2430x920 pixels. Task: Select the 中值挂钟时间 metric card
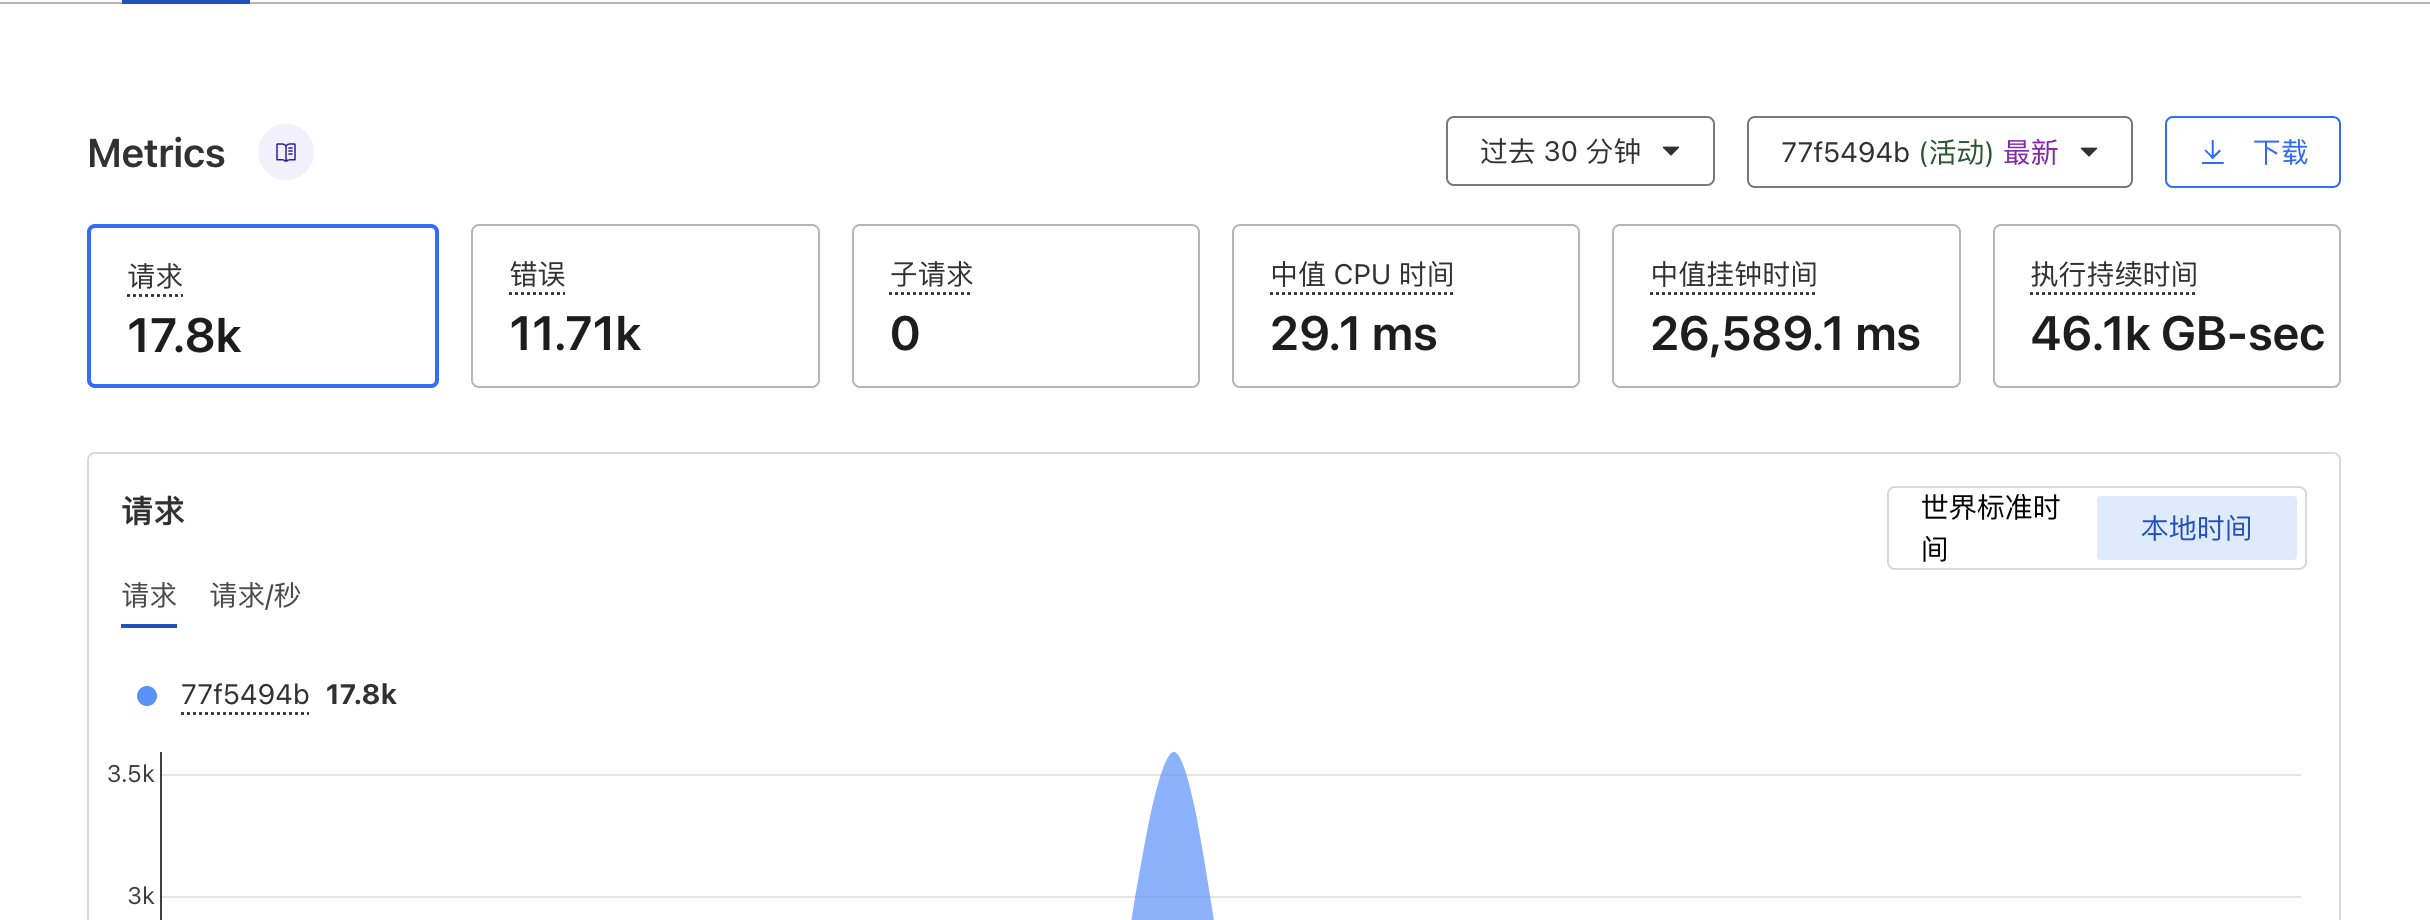[1786, 306]
